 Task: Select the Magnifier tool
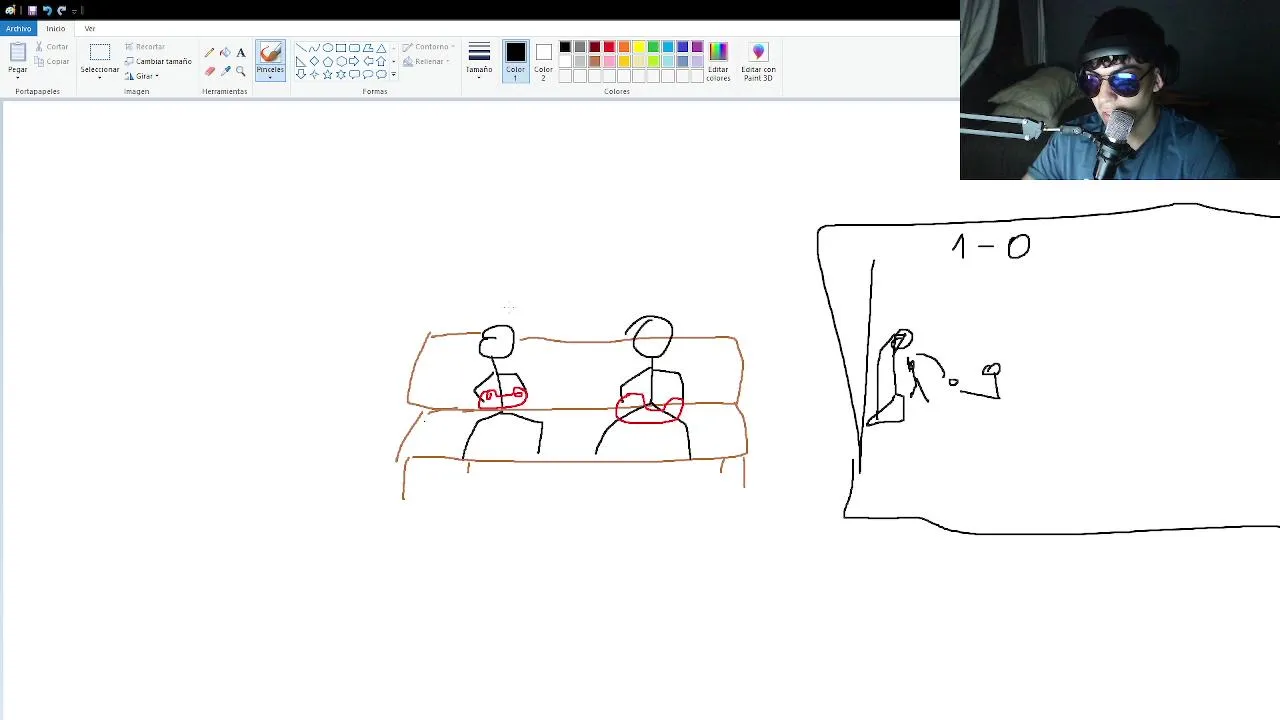point(241,71)
